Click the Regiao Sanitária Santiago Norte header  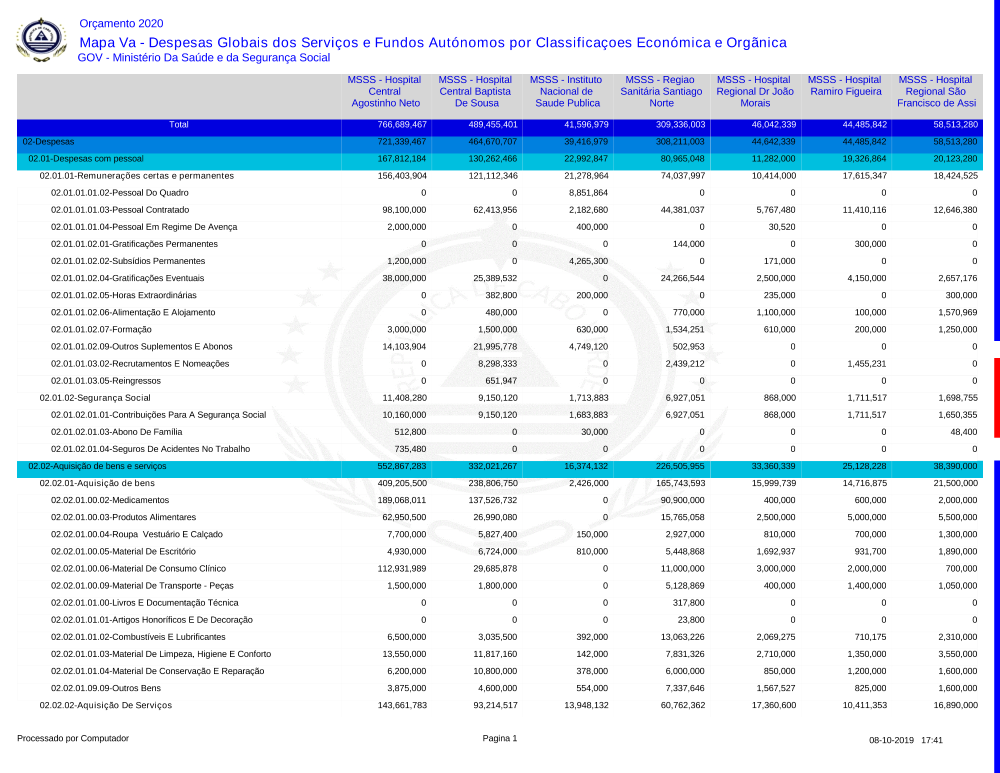point(660,91)
